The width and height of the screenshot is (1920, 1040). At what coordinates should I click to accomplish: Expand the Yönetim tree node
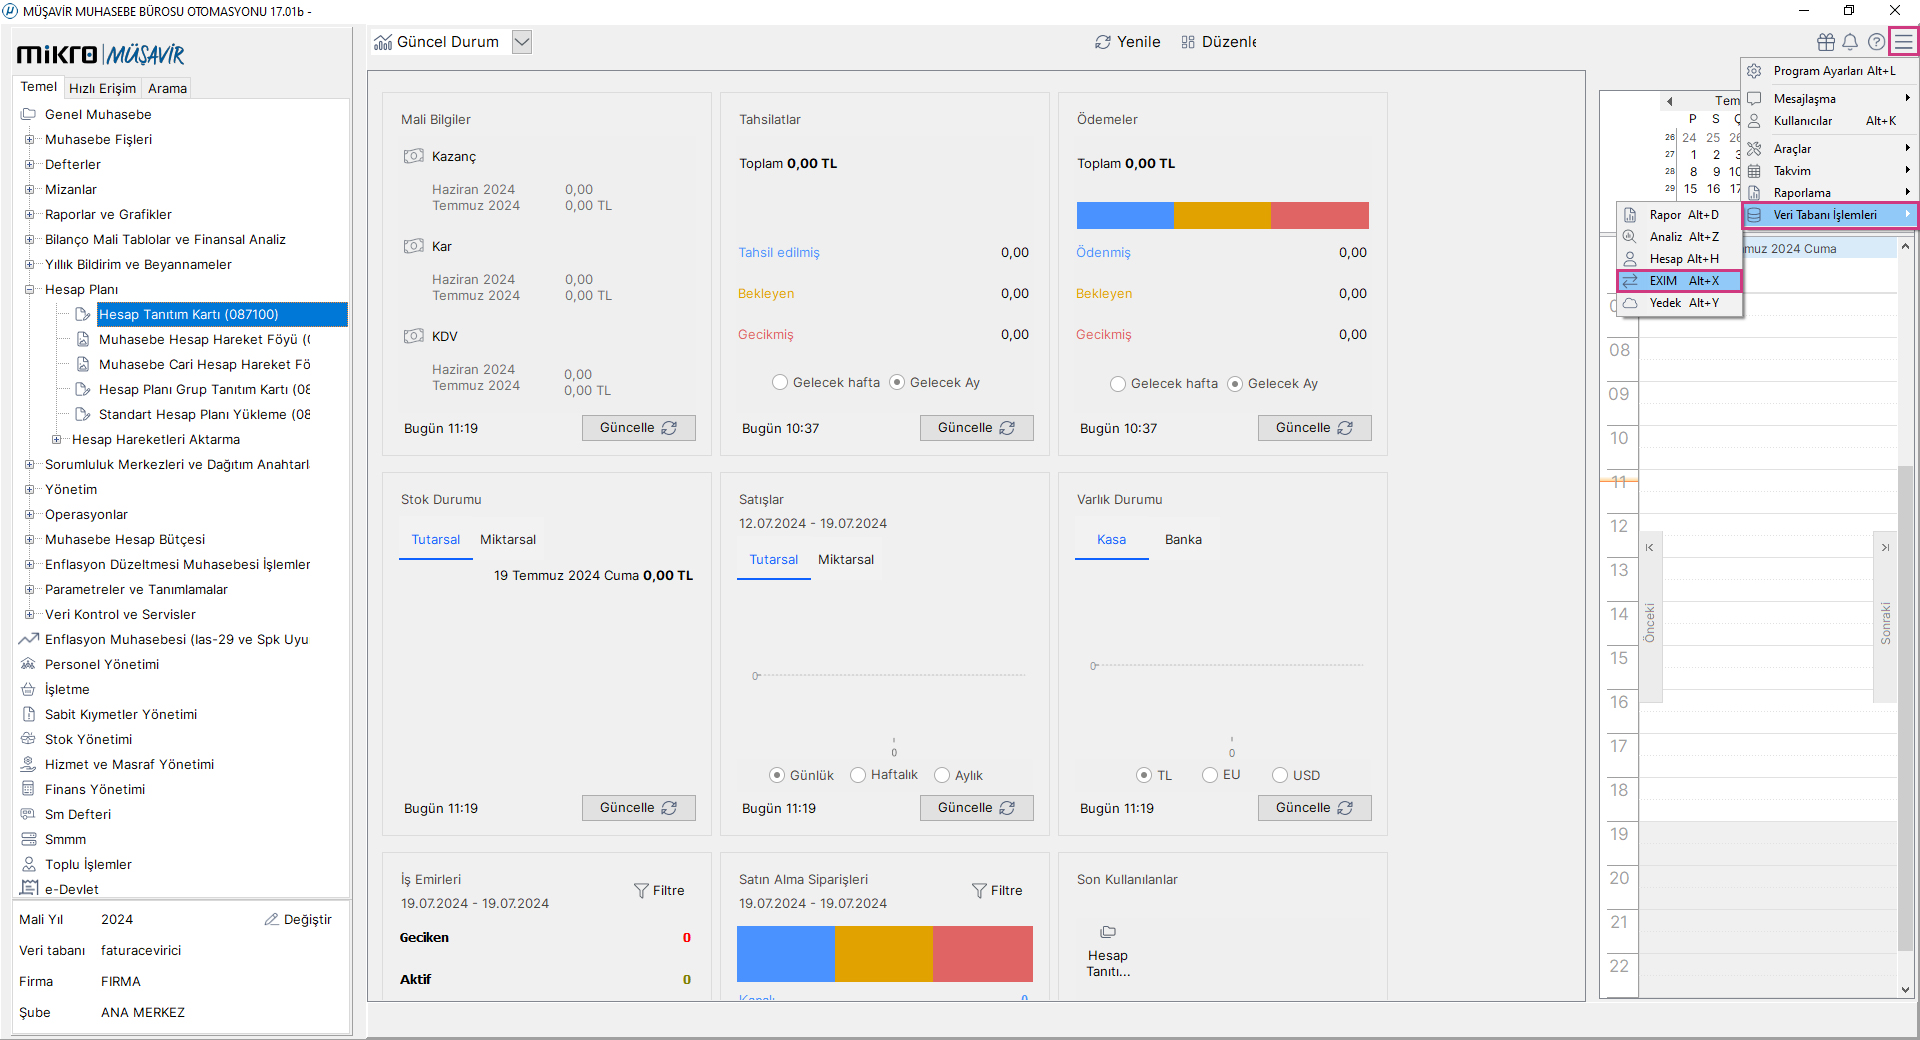pos(29,489)
